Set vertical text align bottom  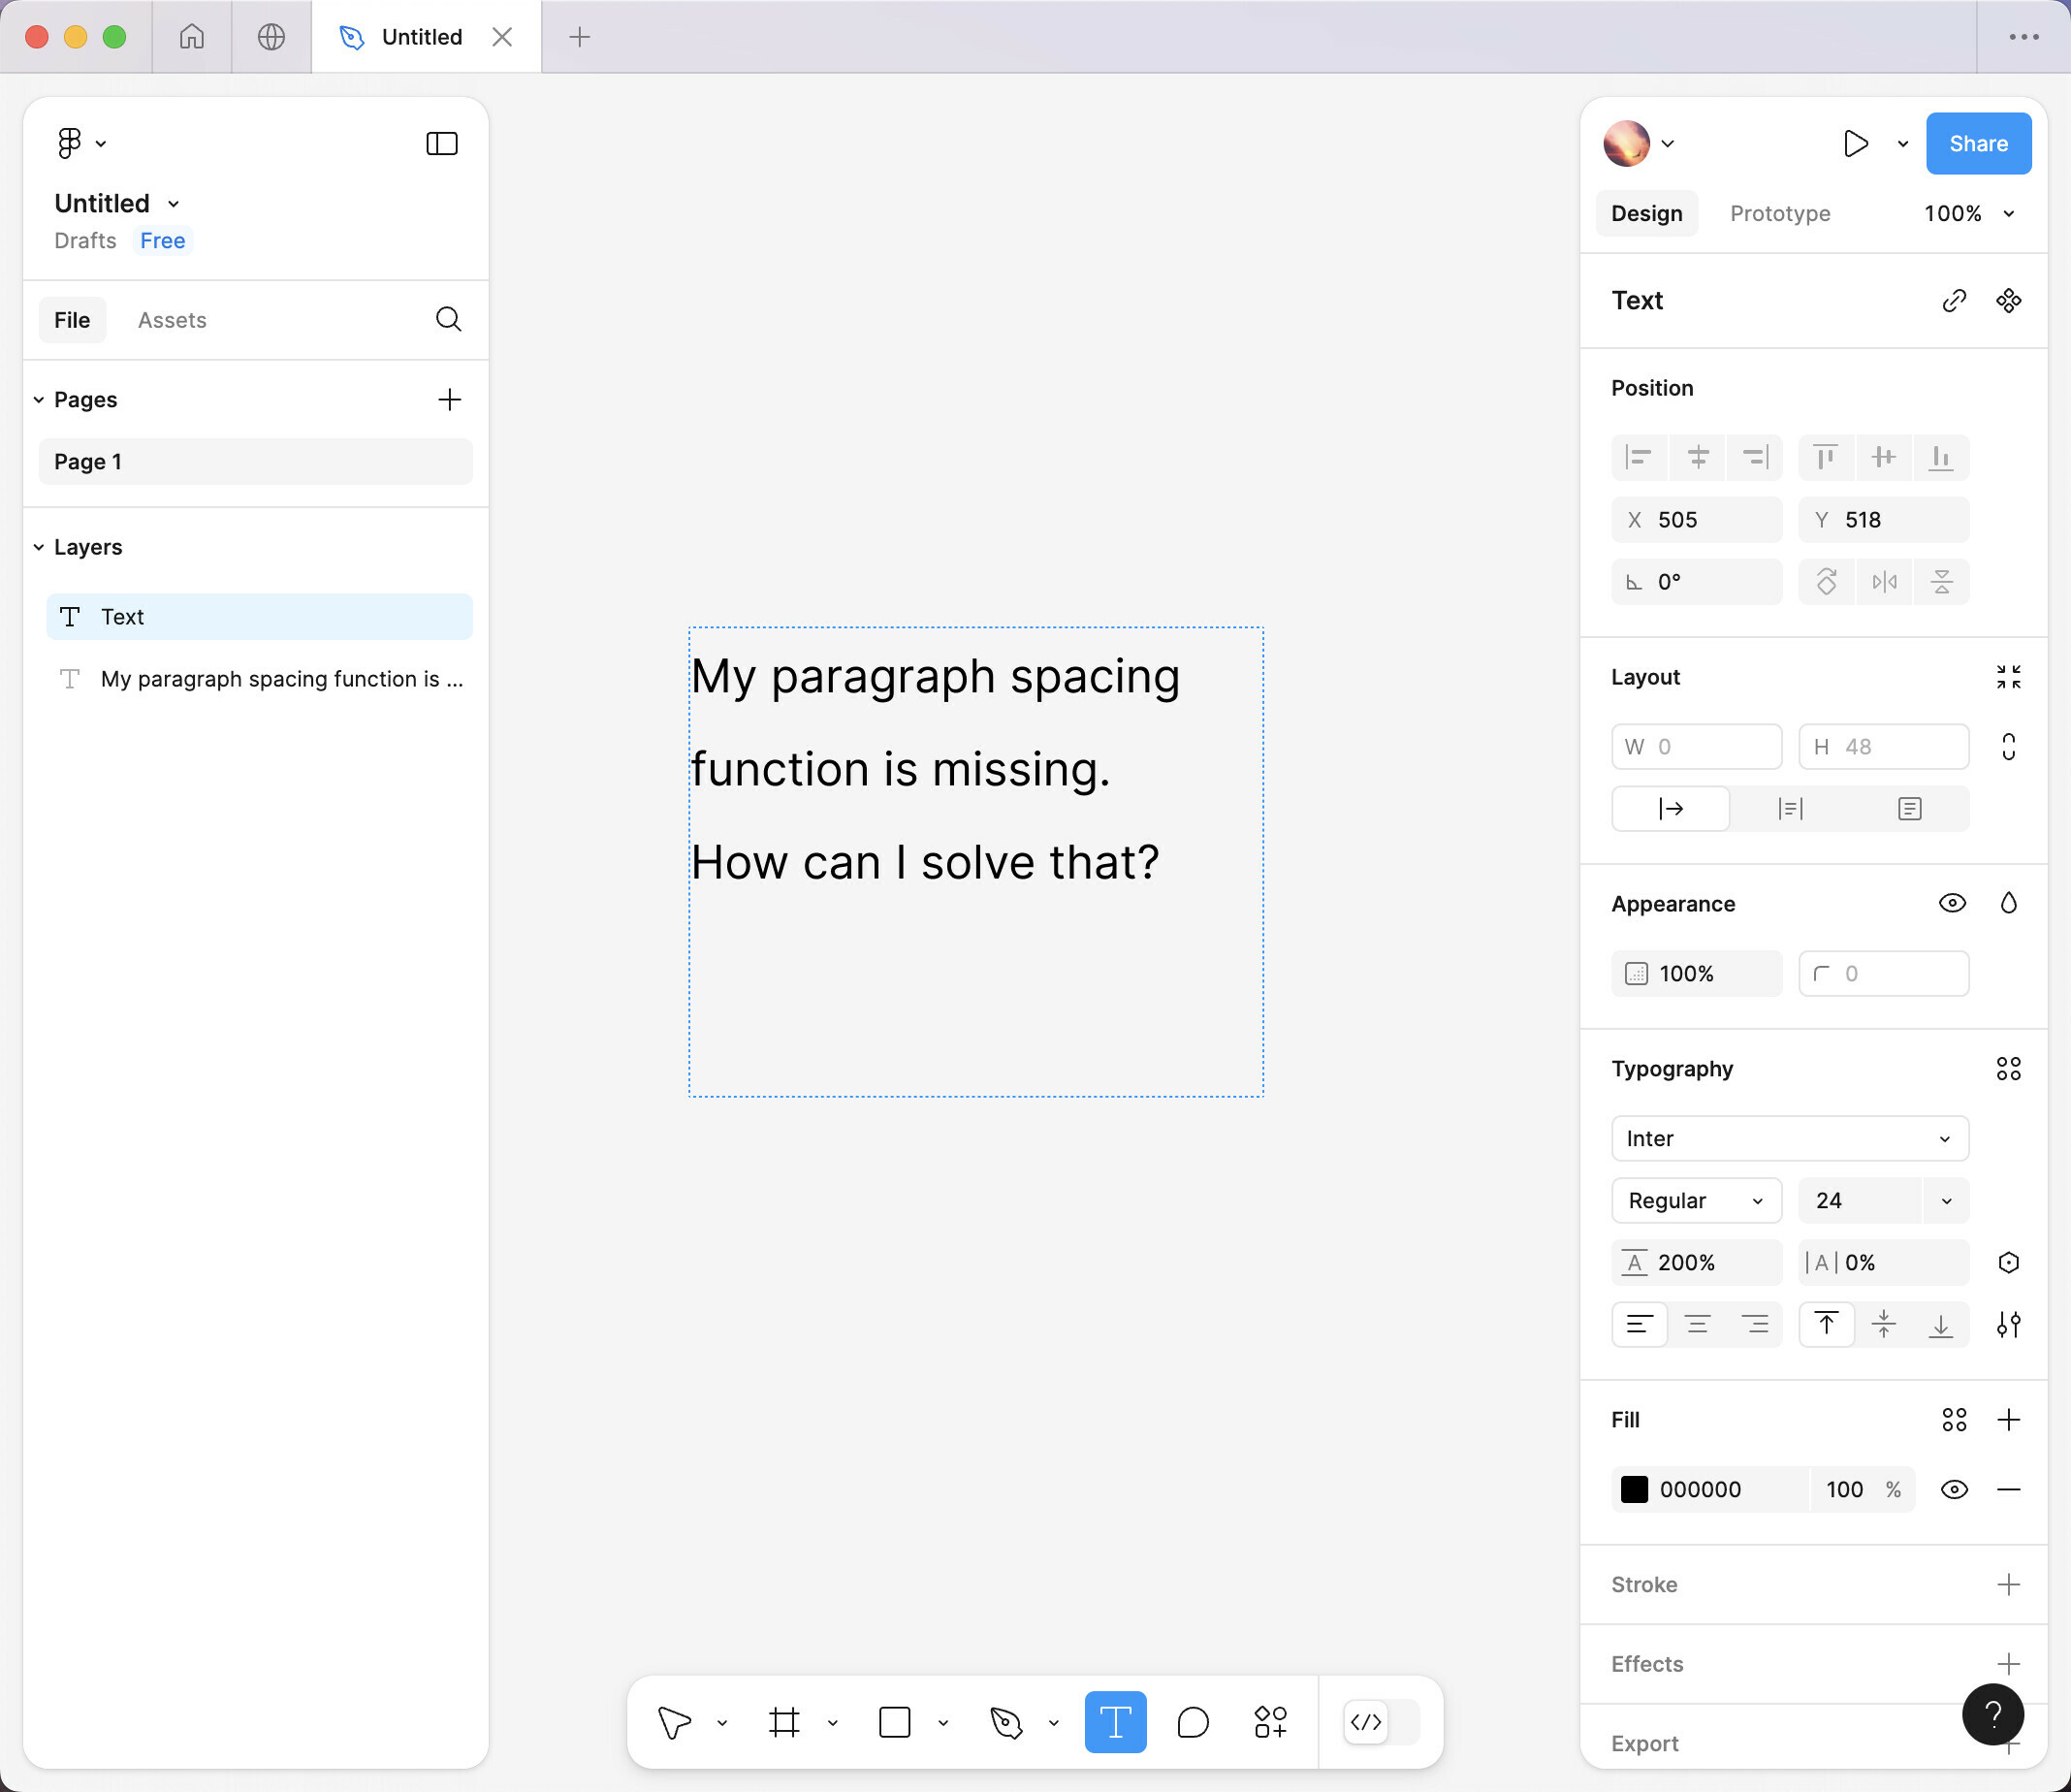click(1941, 1324)
